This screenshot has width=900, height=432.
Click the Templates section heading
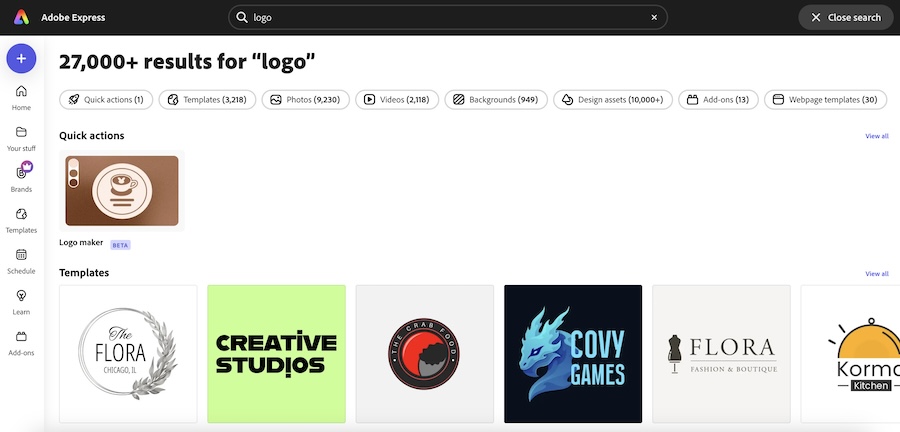coord(84,273)
